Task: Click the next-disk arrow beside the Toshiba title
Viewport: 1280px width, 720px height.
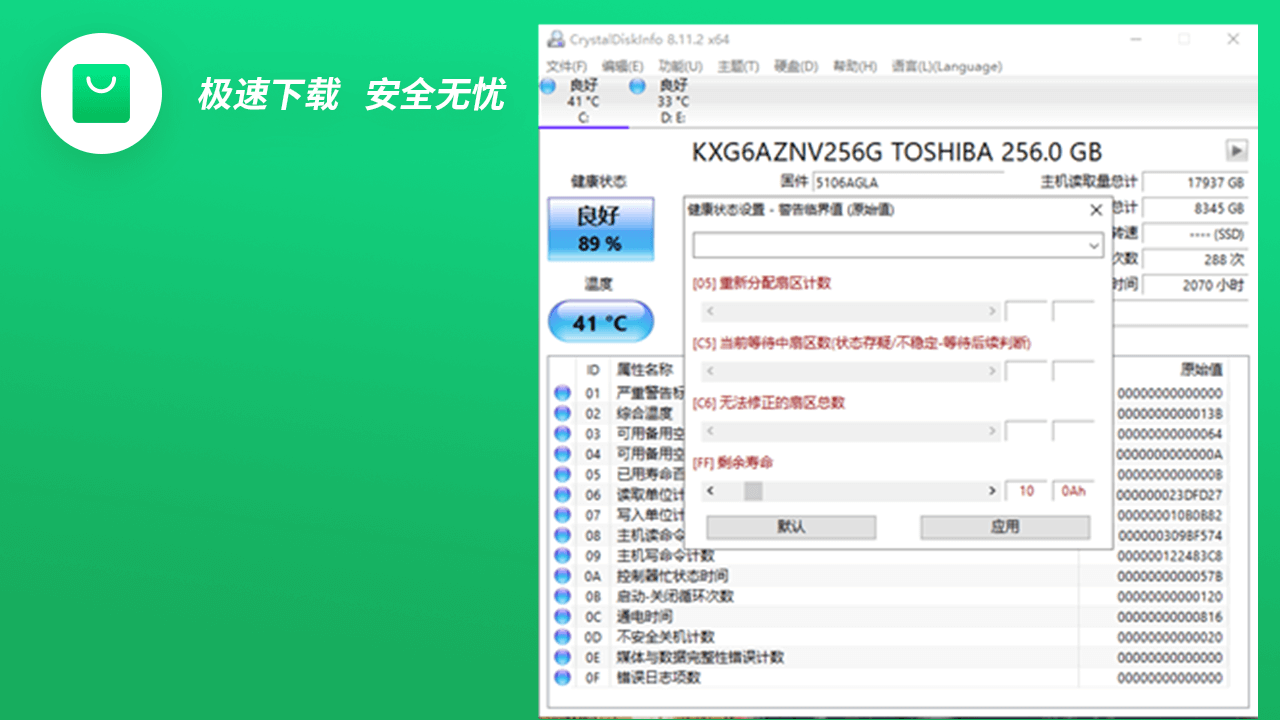Action: tap(1236, 150)
